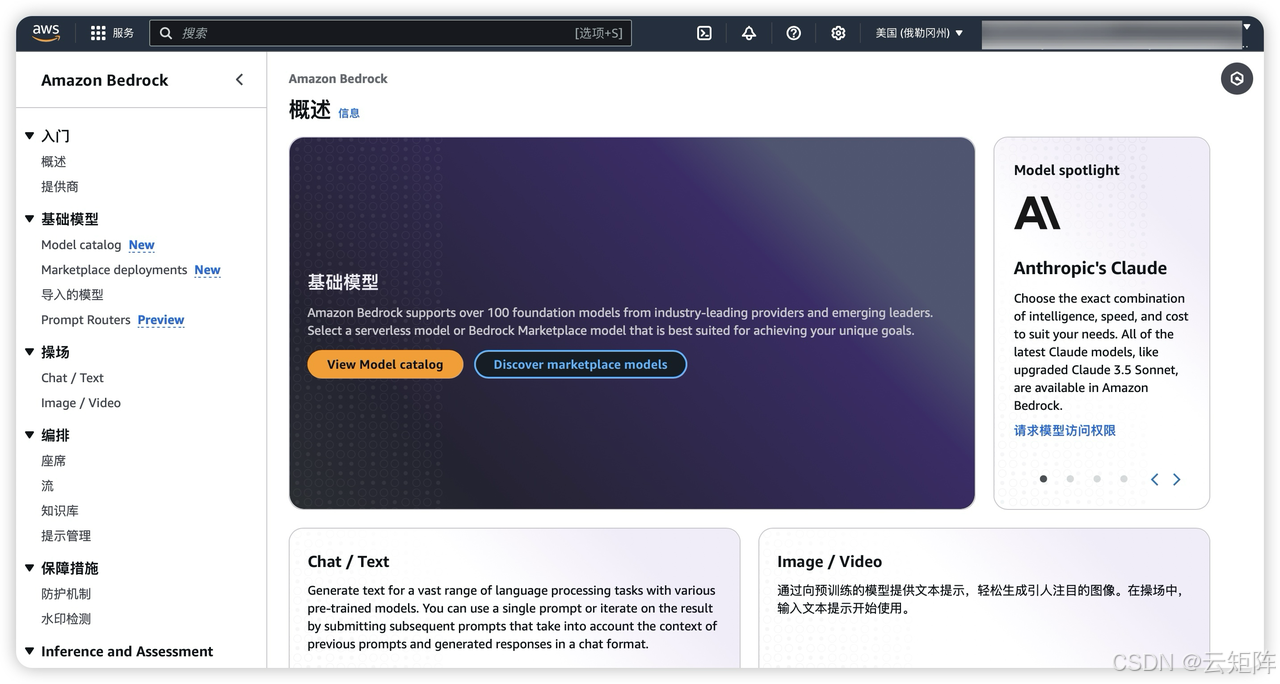Open 座席 in the sidebar
The width and height of the screenshot is (1280, 684).
point(54,461)
